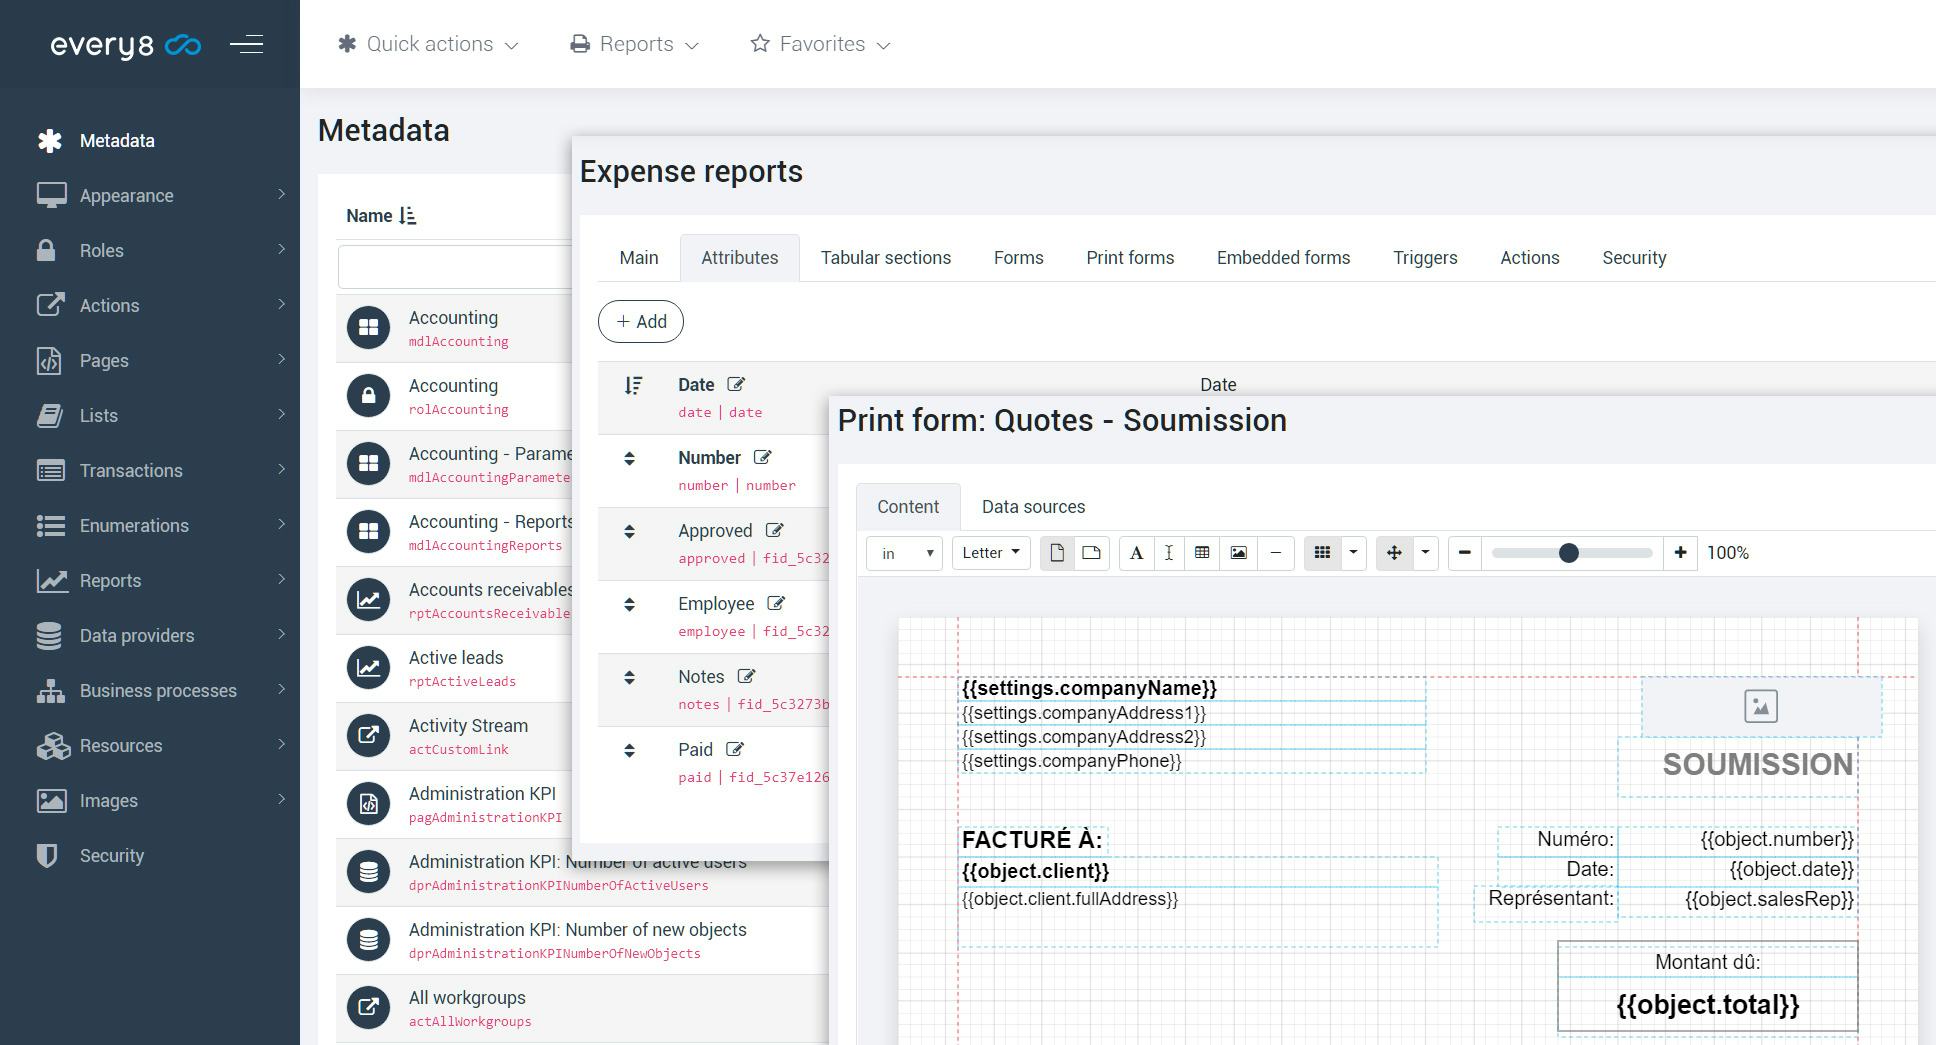Viewport: 1936px width, 1045px height.
Task: Open the Data sources tab
Action: click(x=1033, y=507)
